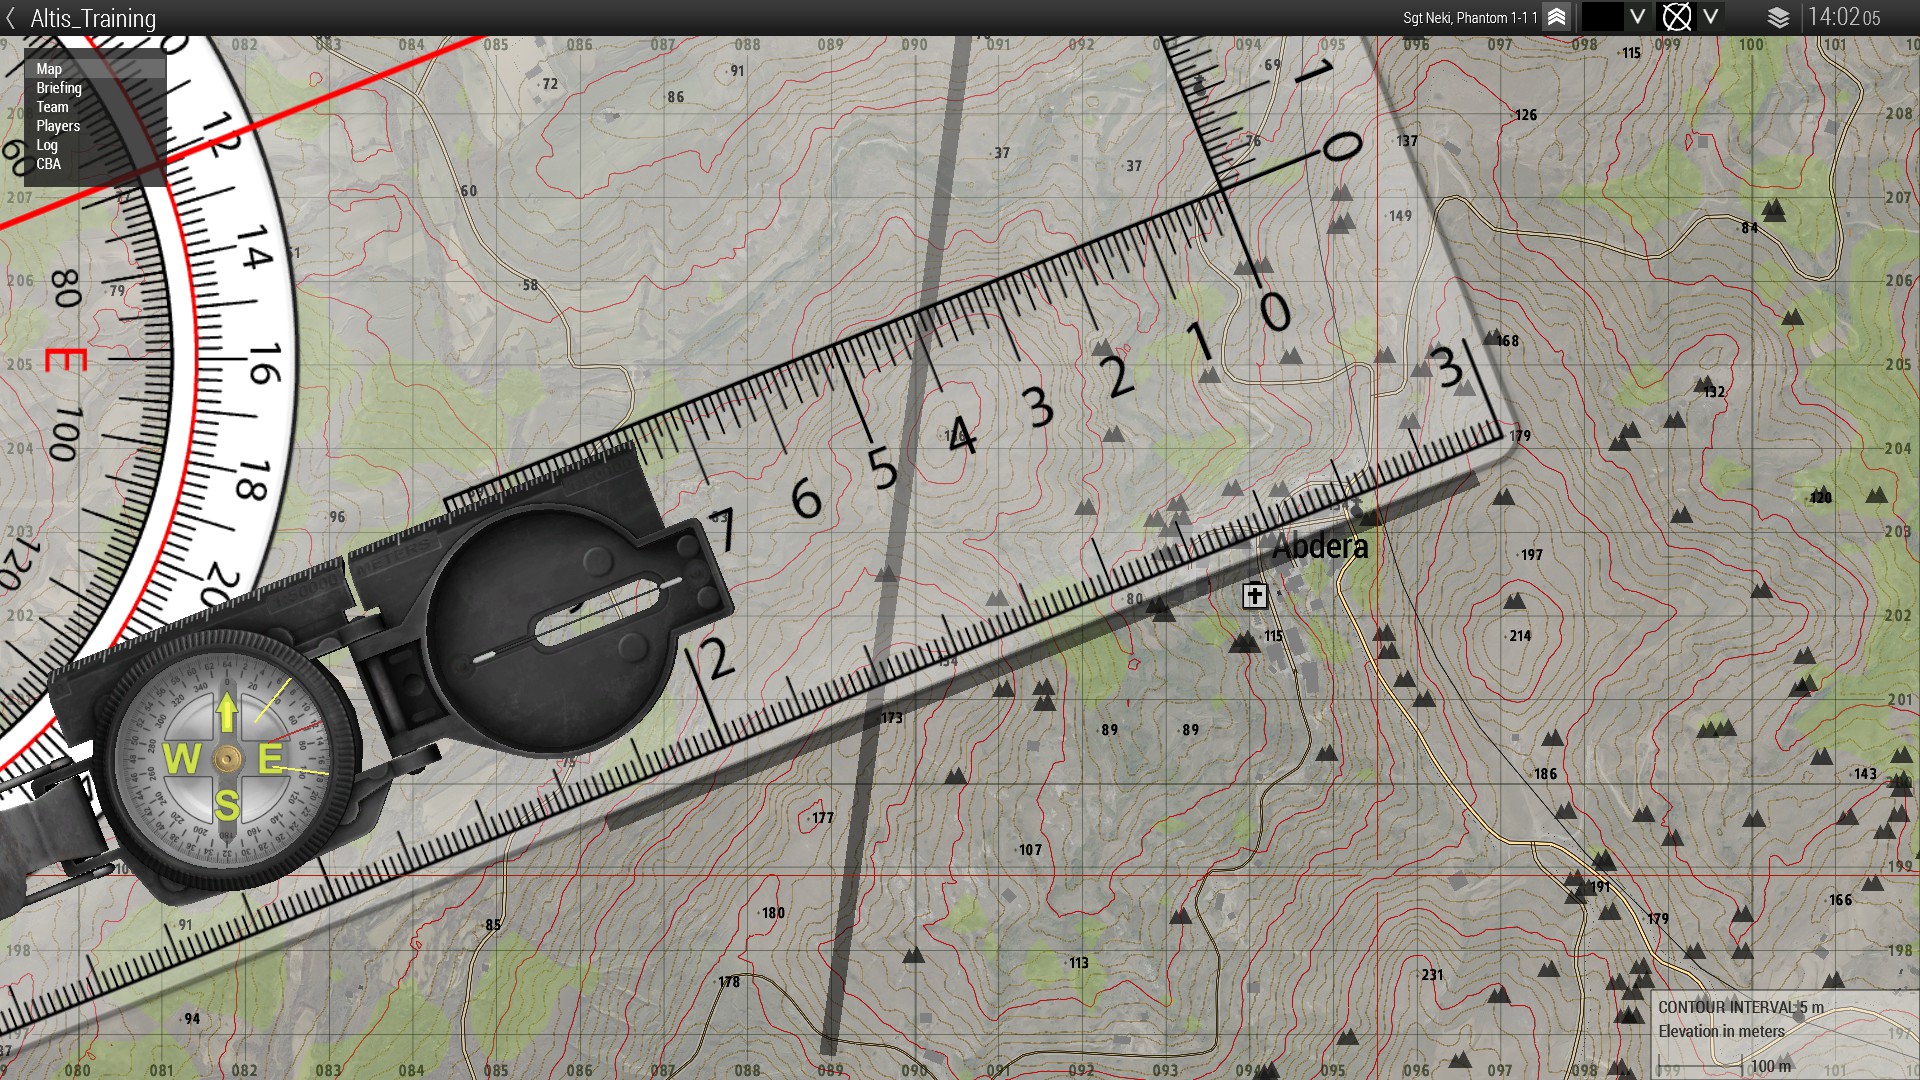Click the black marker color swatch

pyautogui.click(x=1601, y=17)
